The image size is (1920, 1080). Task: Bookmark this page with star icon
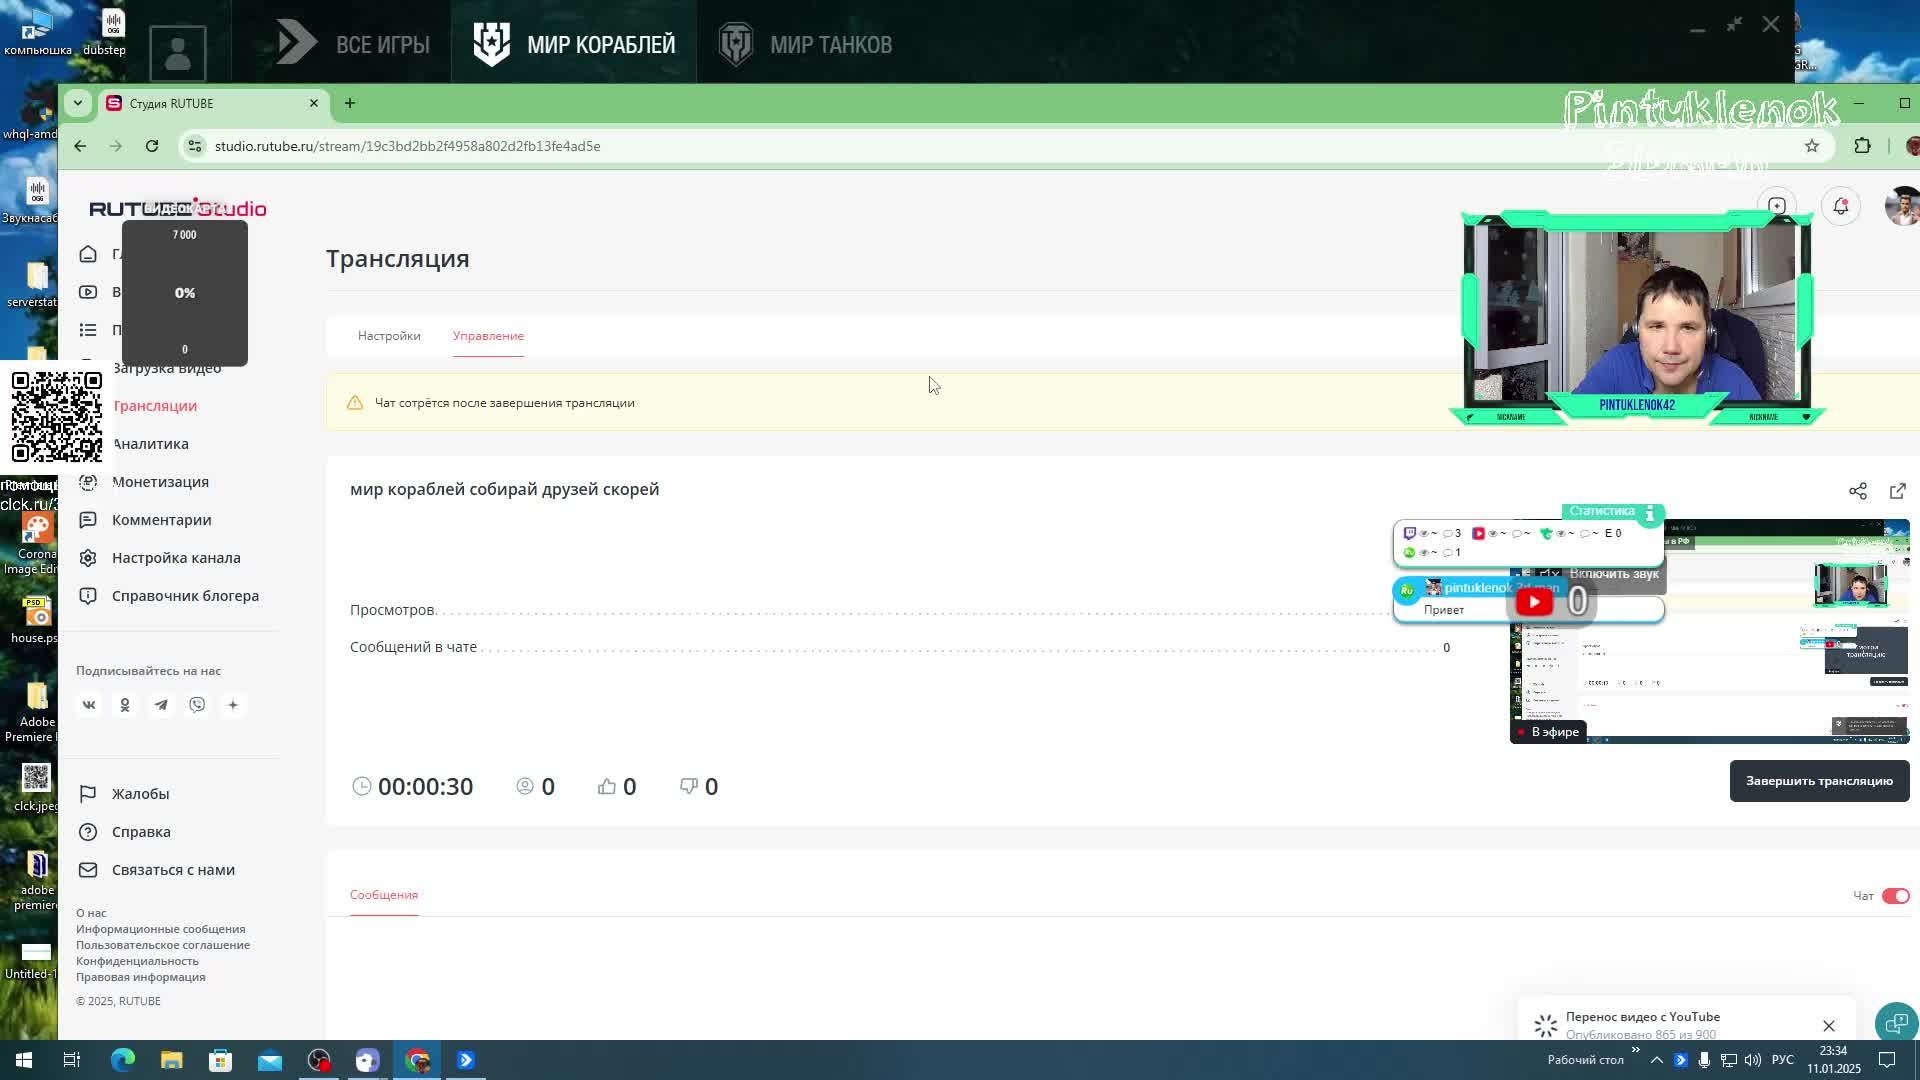click(x=1811, y=146)
